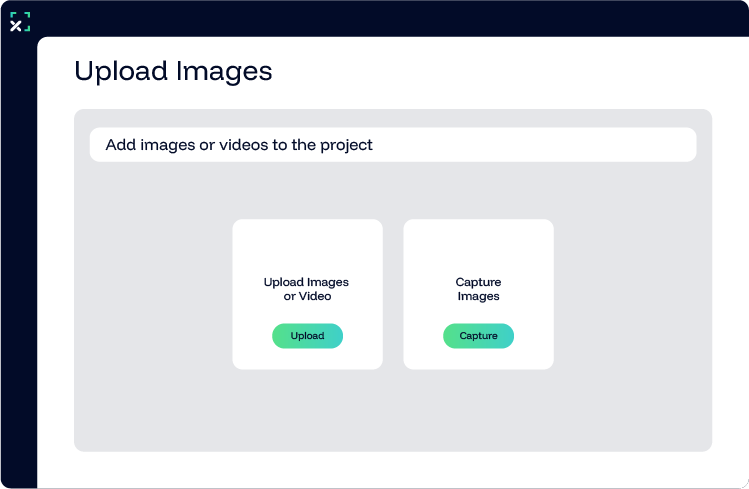
Task: Click the gray panel area beneath the two cards
Action: tap(393, 410)
